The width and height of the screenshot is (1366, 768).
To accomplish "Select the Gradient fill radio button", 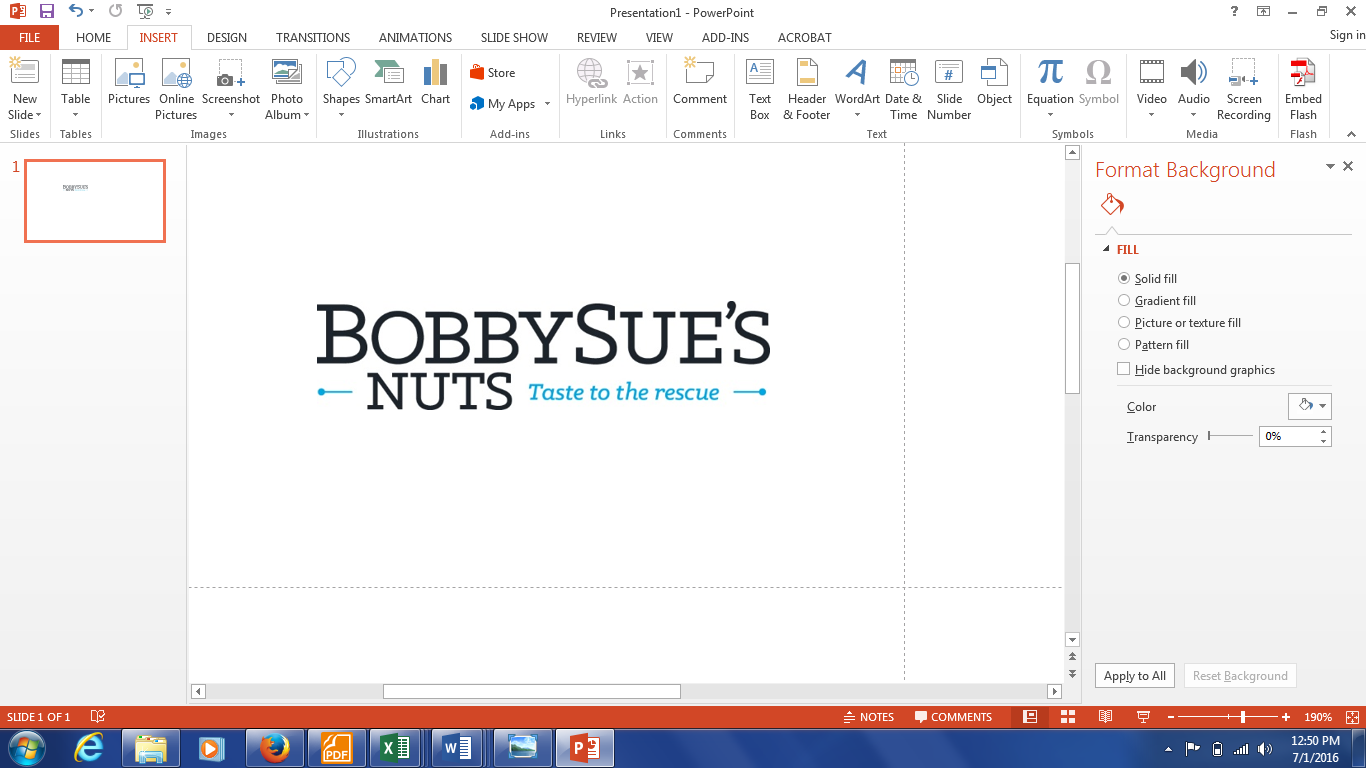I will (x=1124, y=301).
